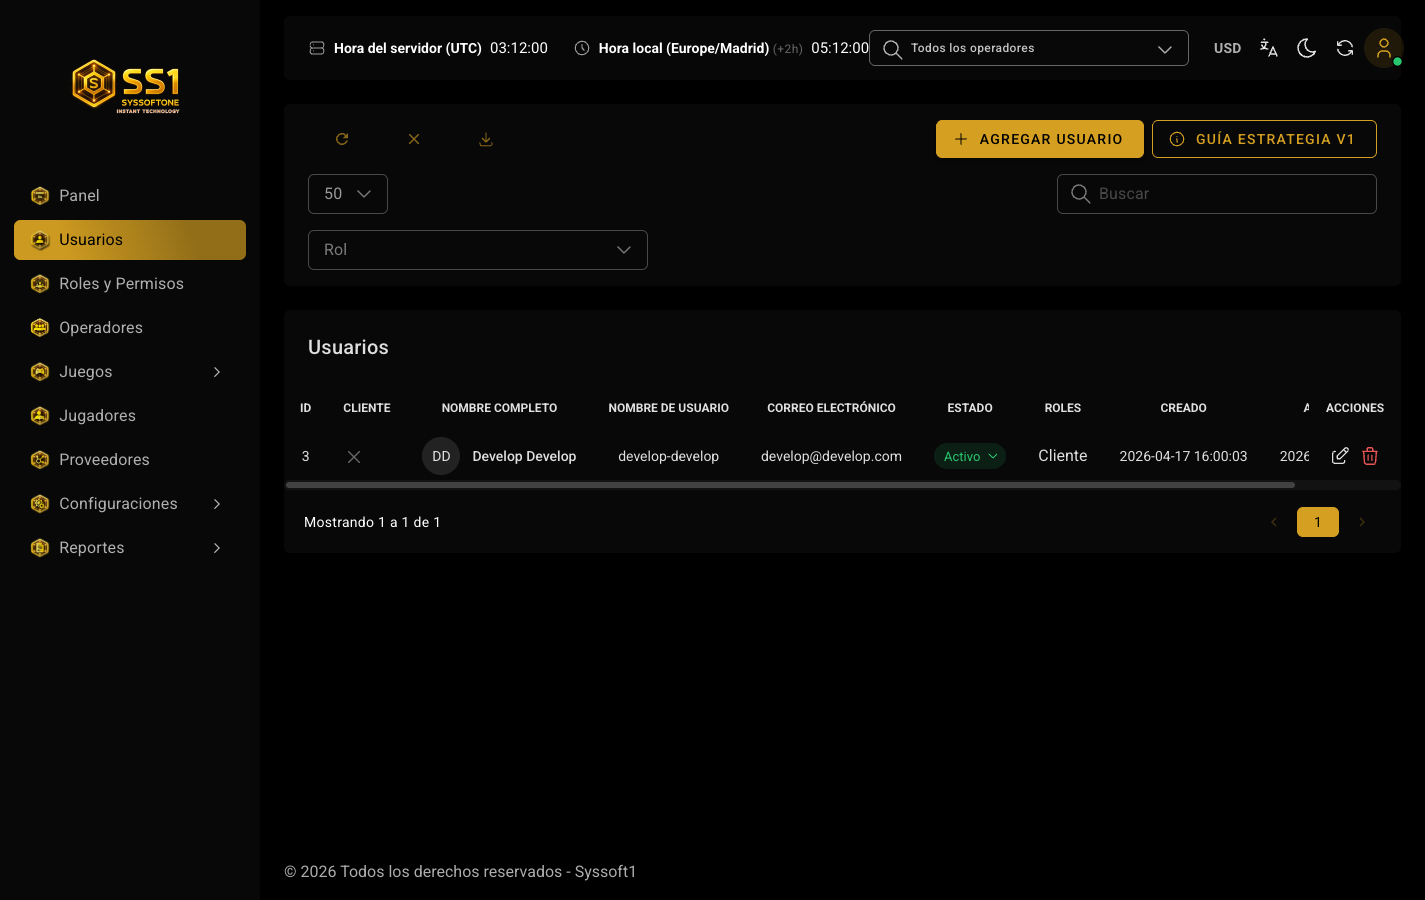This screenshot has width=1425, height=900.
Task: Click the AGREGAR USUARIO button
Action: pyautogui.click(x=1040, y=139)
